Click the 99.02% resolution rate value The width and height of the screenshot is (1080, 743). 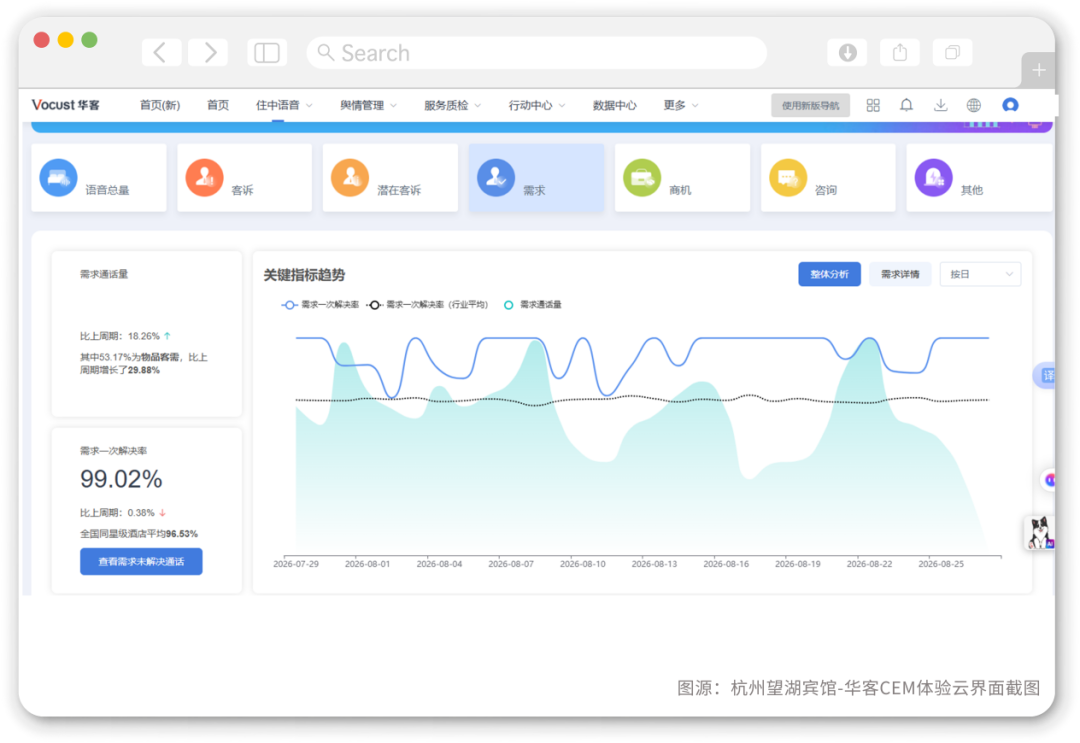click(x=121, y=479)
